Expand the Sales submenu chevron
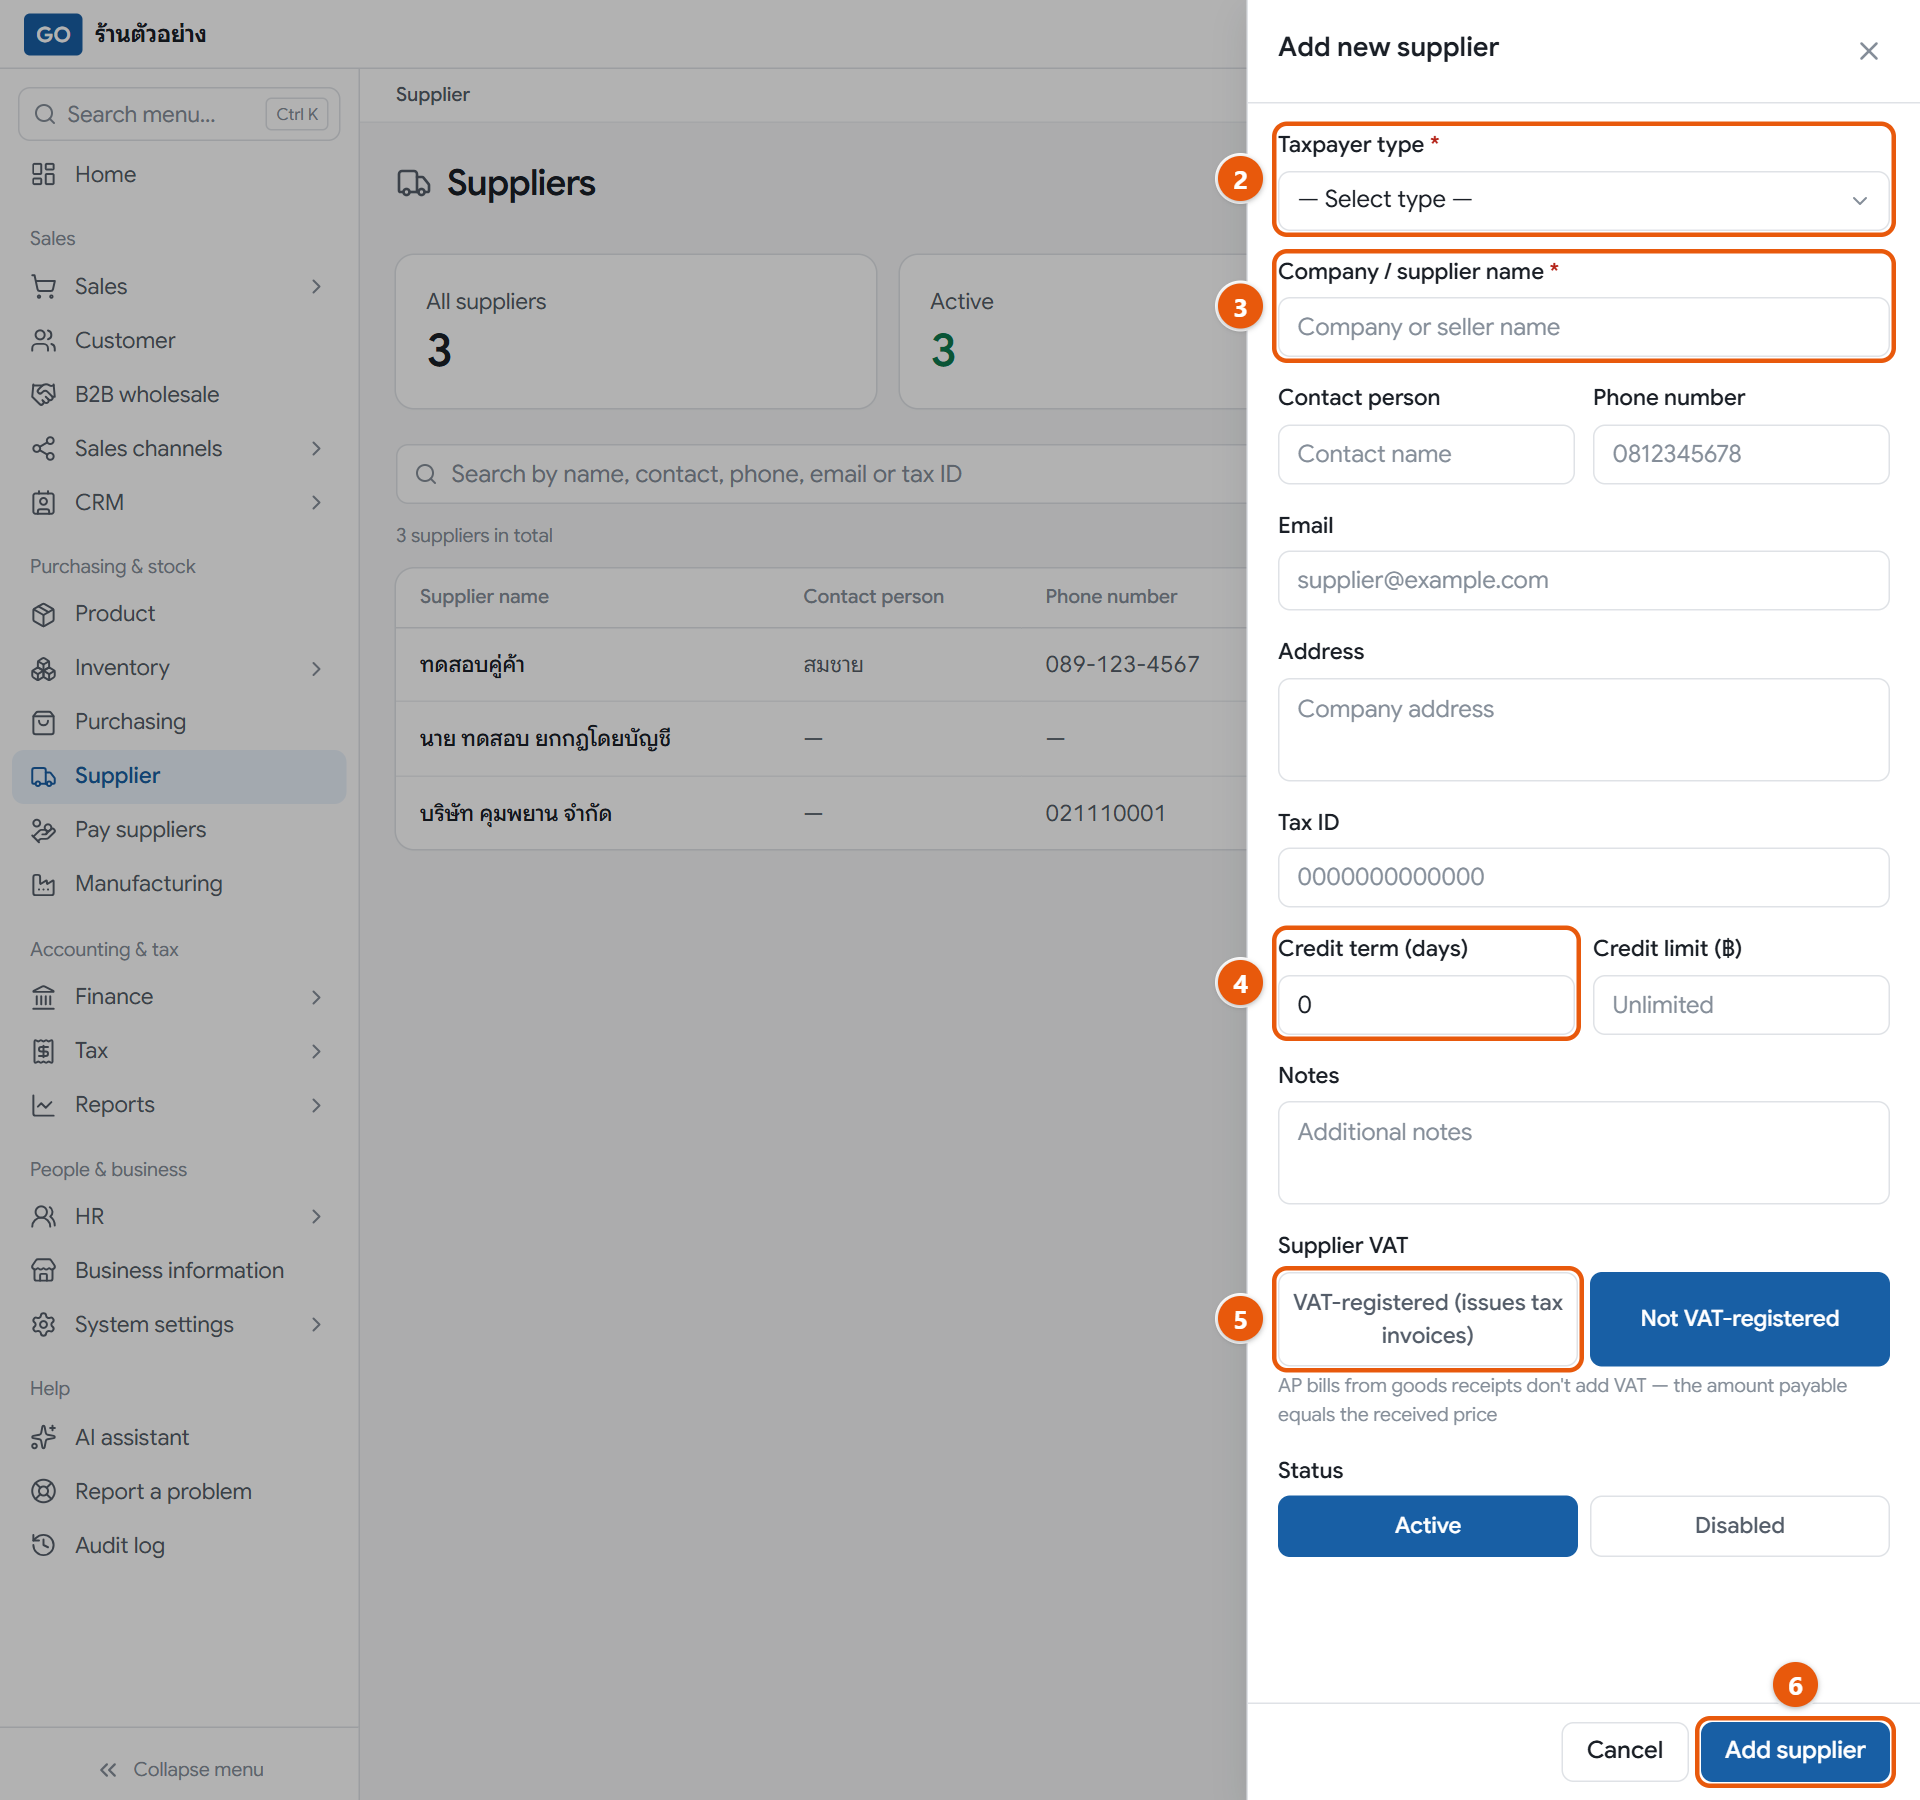The width and height of the screenshot is (1920, 1800). point(316,287)
